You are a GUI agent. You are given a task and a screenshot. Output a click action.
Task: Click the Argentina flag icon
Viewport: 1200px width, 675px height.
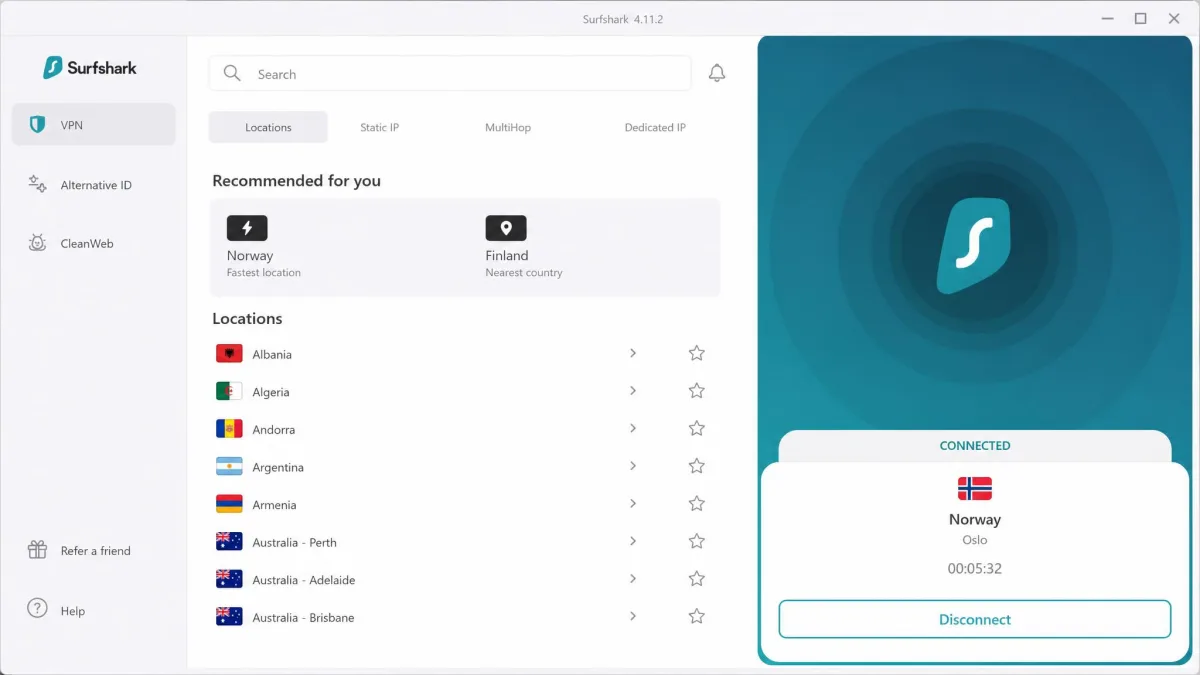coord(229,467)
